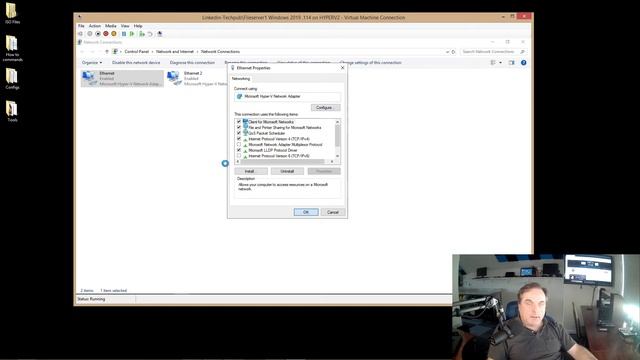
Task: Uncheck File and Printer Sharing for Microsoft Networks
Action: pos(239,127)
